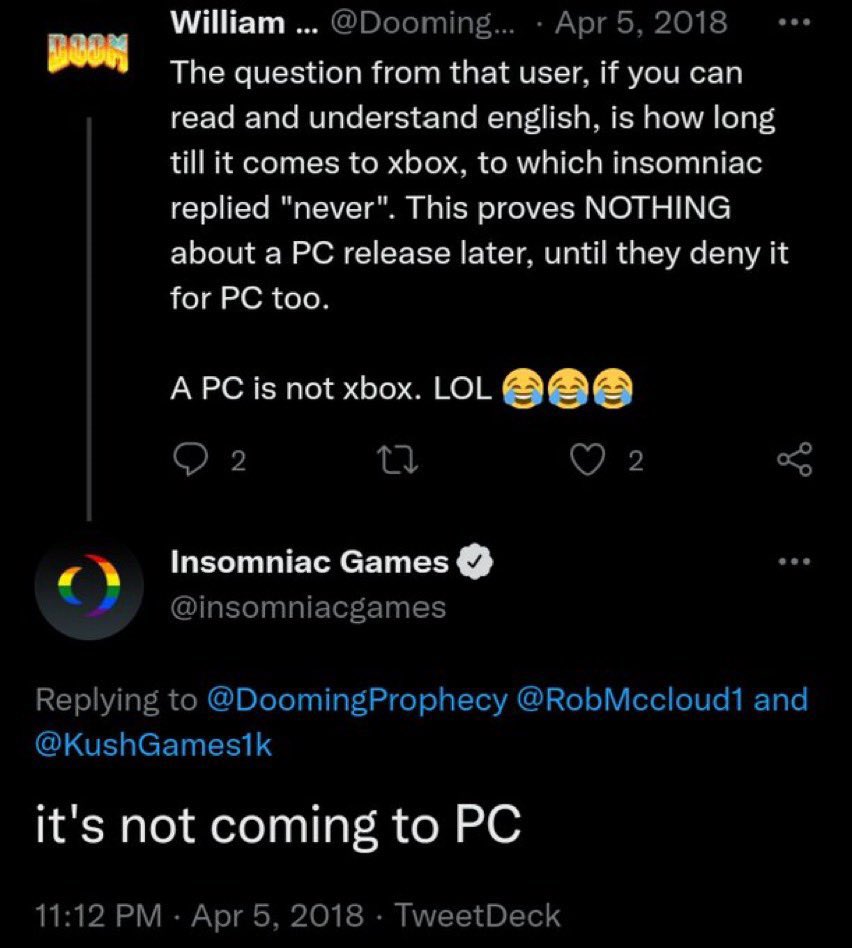Viewport: 852px width, 948px height.
Task: Open the @KushGames1k mention link
Action: tap(154, 744)
